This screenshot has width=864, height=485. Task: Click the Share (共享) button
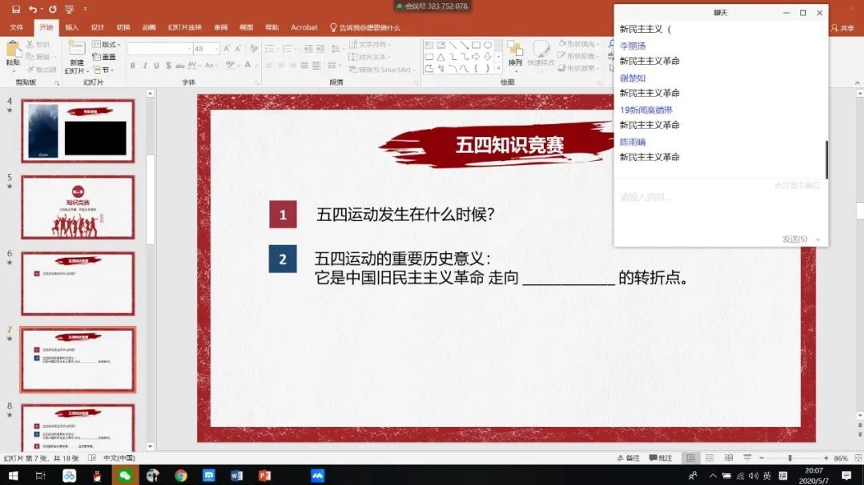click(843, 28)
